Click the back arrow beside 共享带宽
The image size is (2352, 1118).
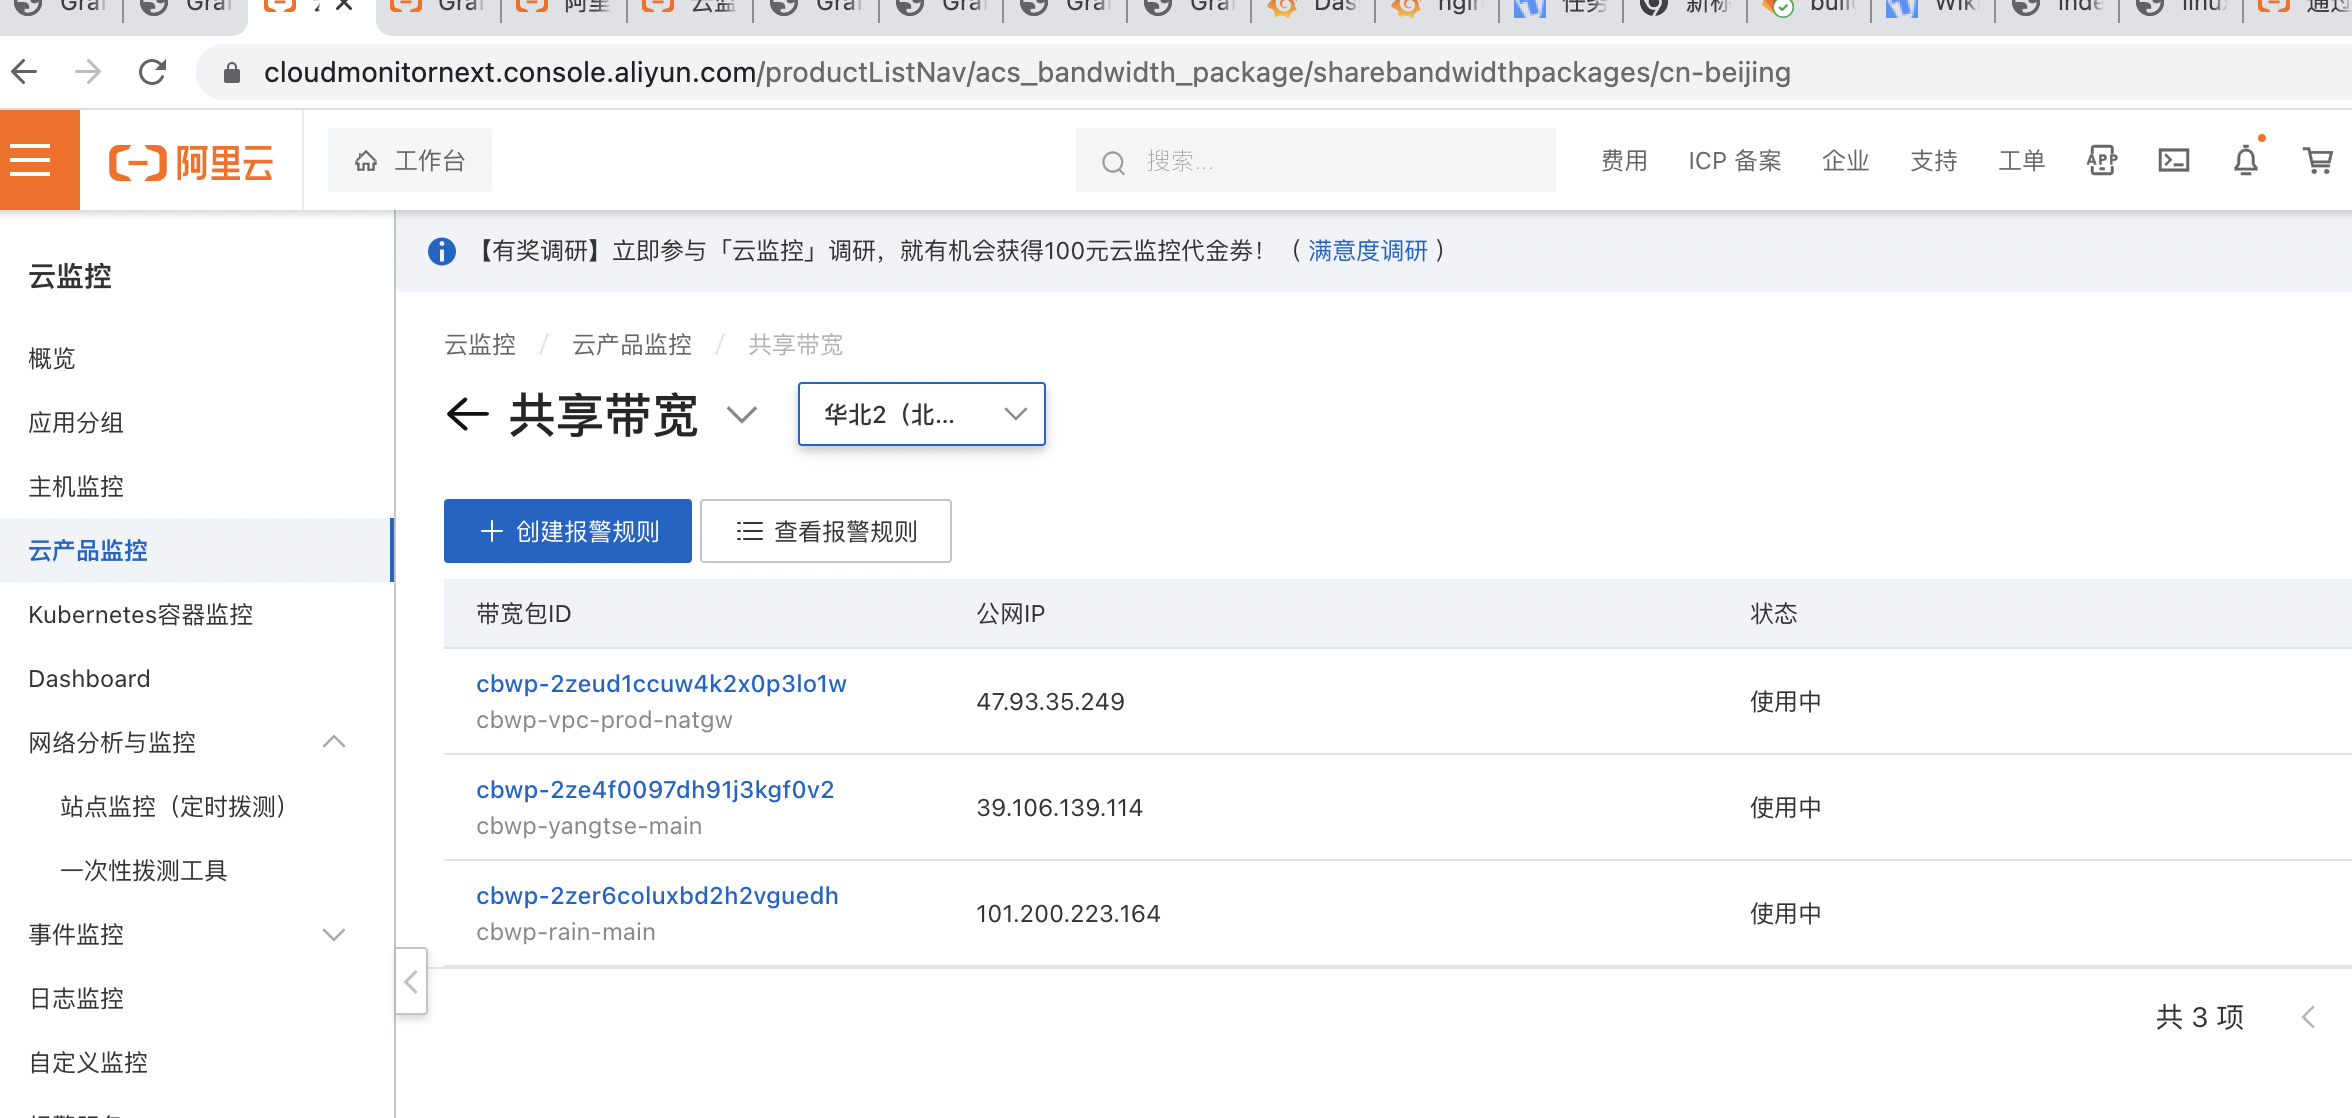coord(467,414)
